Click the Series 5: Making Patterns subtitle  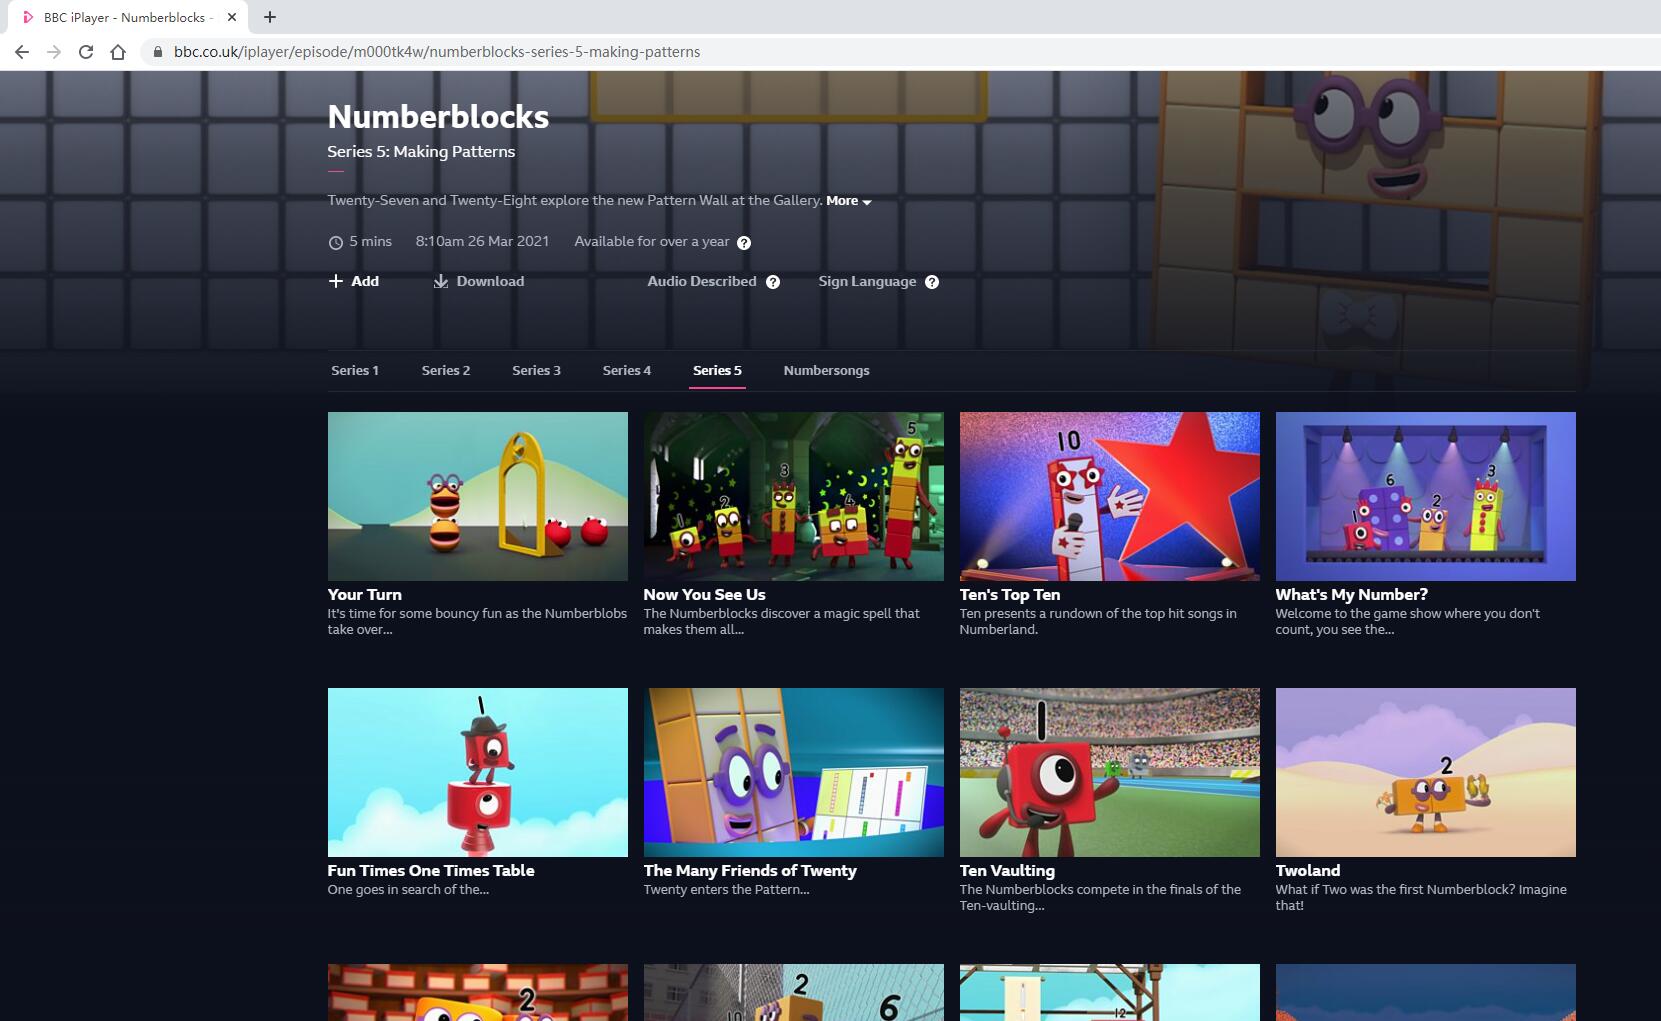tap(421, 152)
